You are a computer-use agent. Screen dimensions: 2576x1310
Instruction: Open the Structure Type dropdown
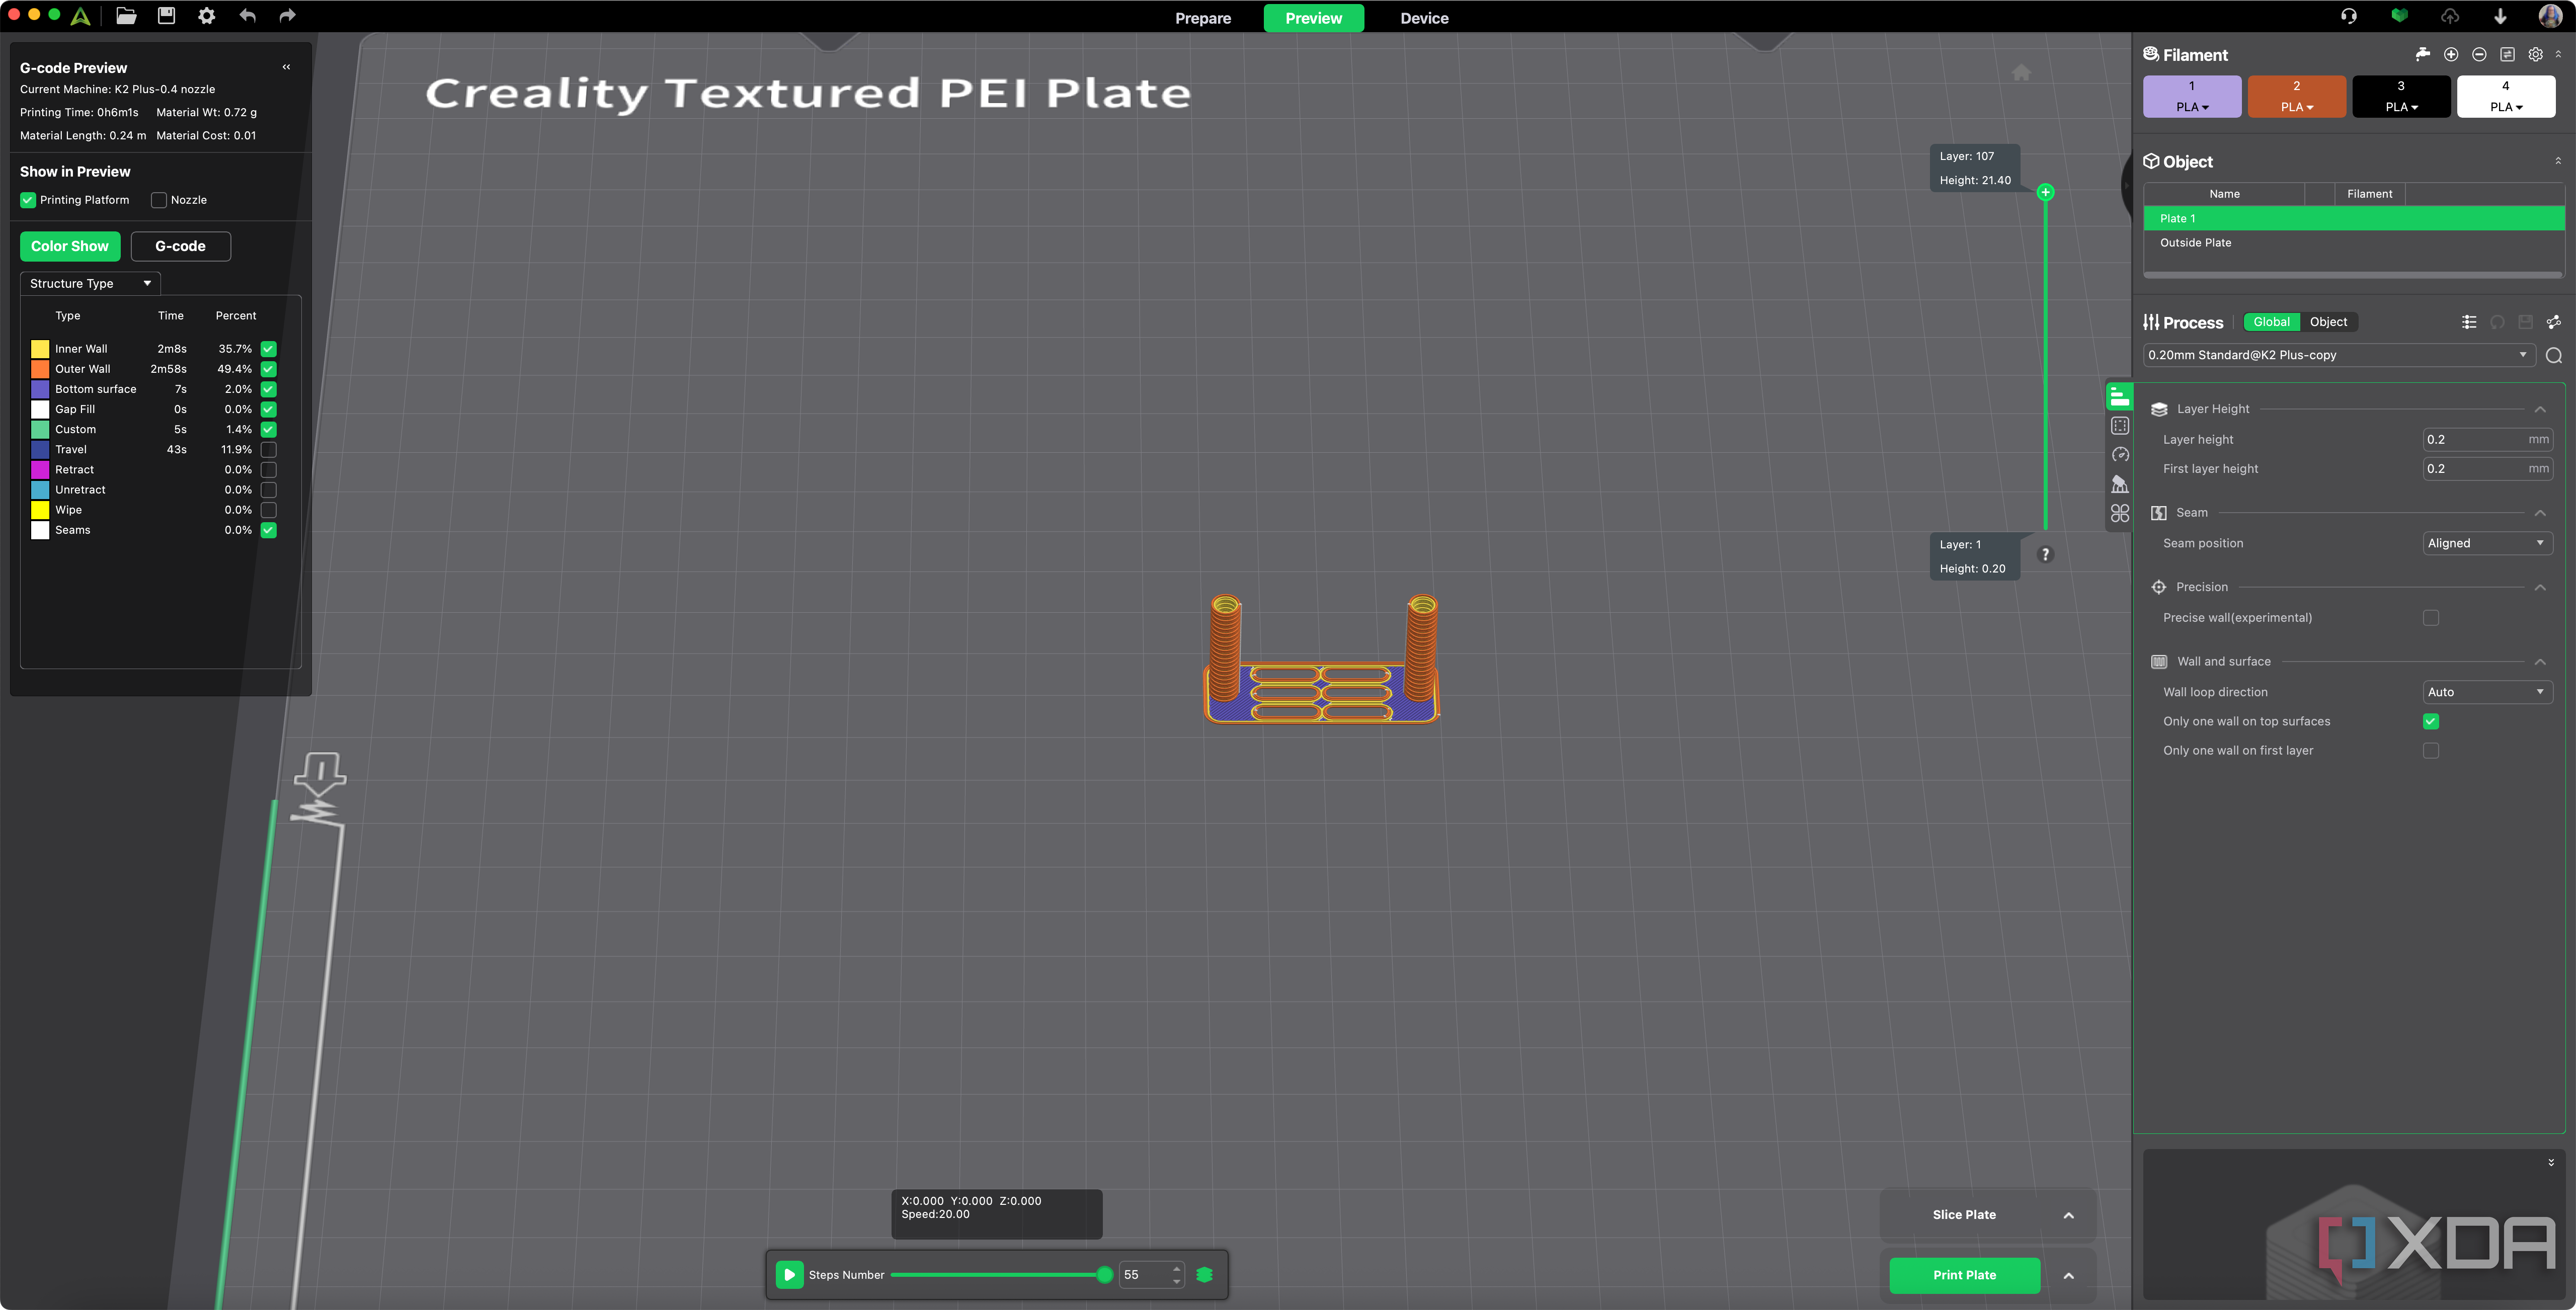90,284
